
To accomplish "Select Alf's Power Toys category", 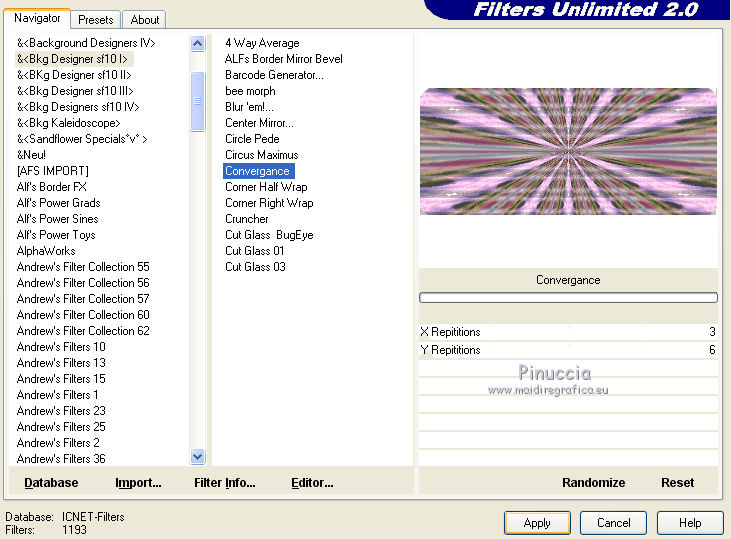I will (56, 235).
